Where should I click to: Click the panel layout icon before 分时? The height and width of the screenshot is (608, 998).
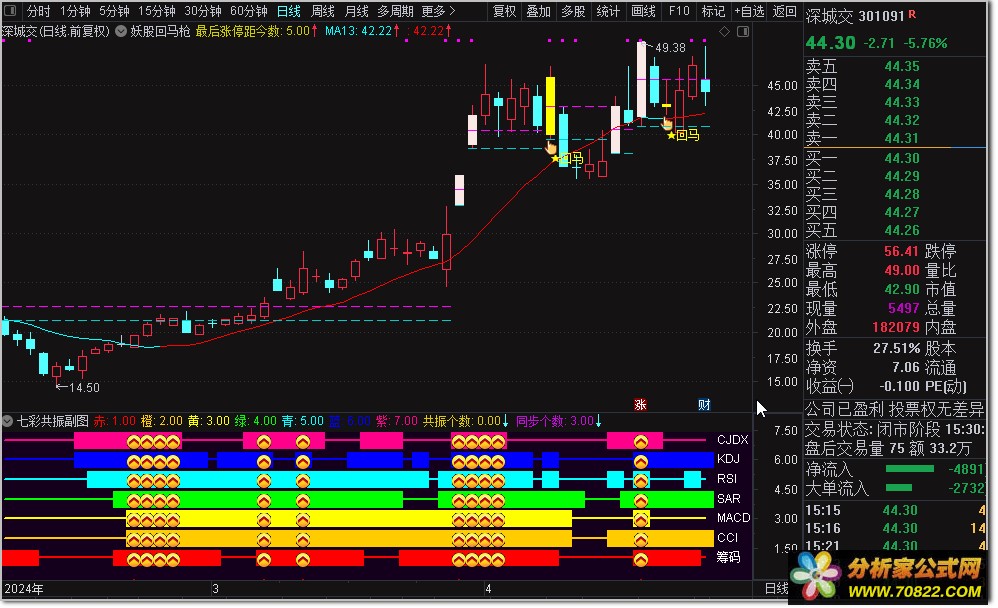pyautogui.click(x=11, y=10)
